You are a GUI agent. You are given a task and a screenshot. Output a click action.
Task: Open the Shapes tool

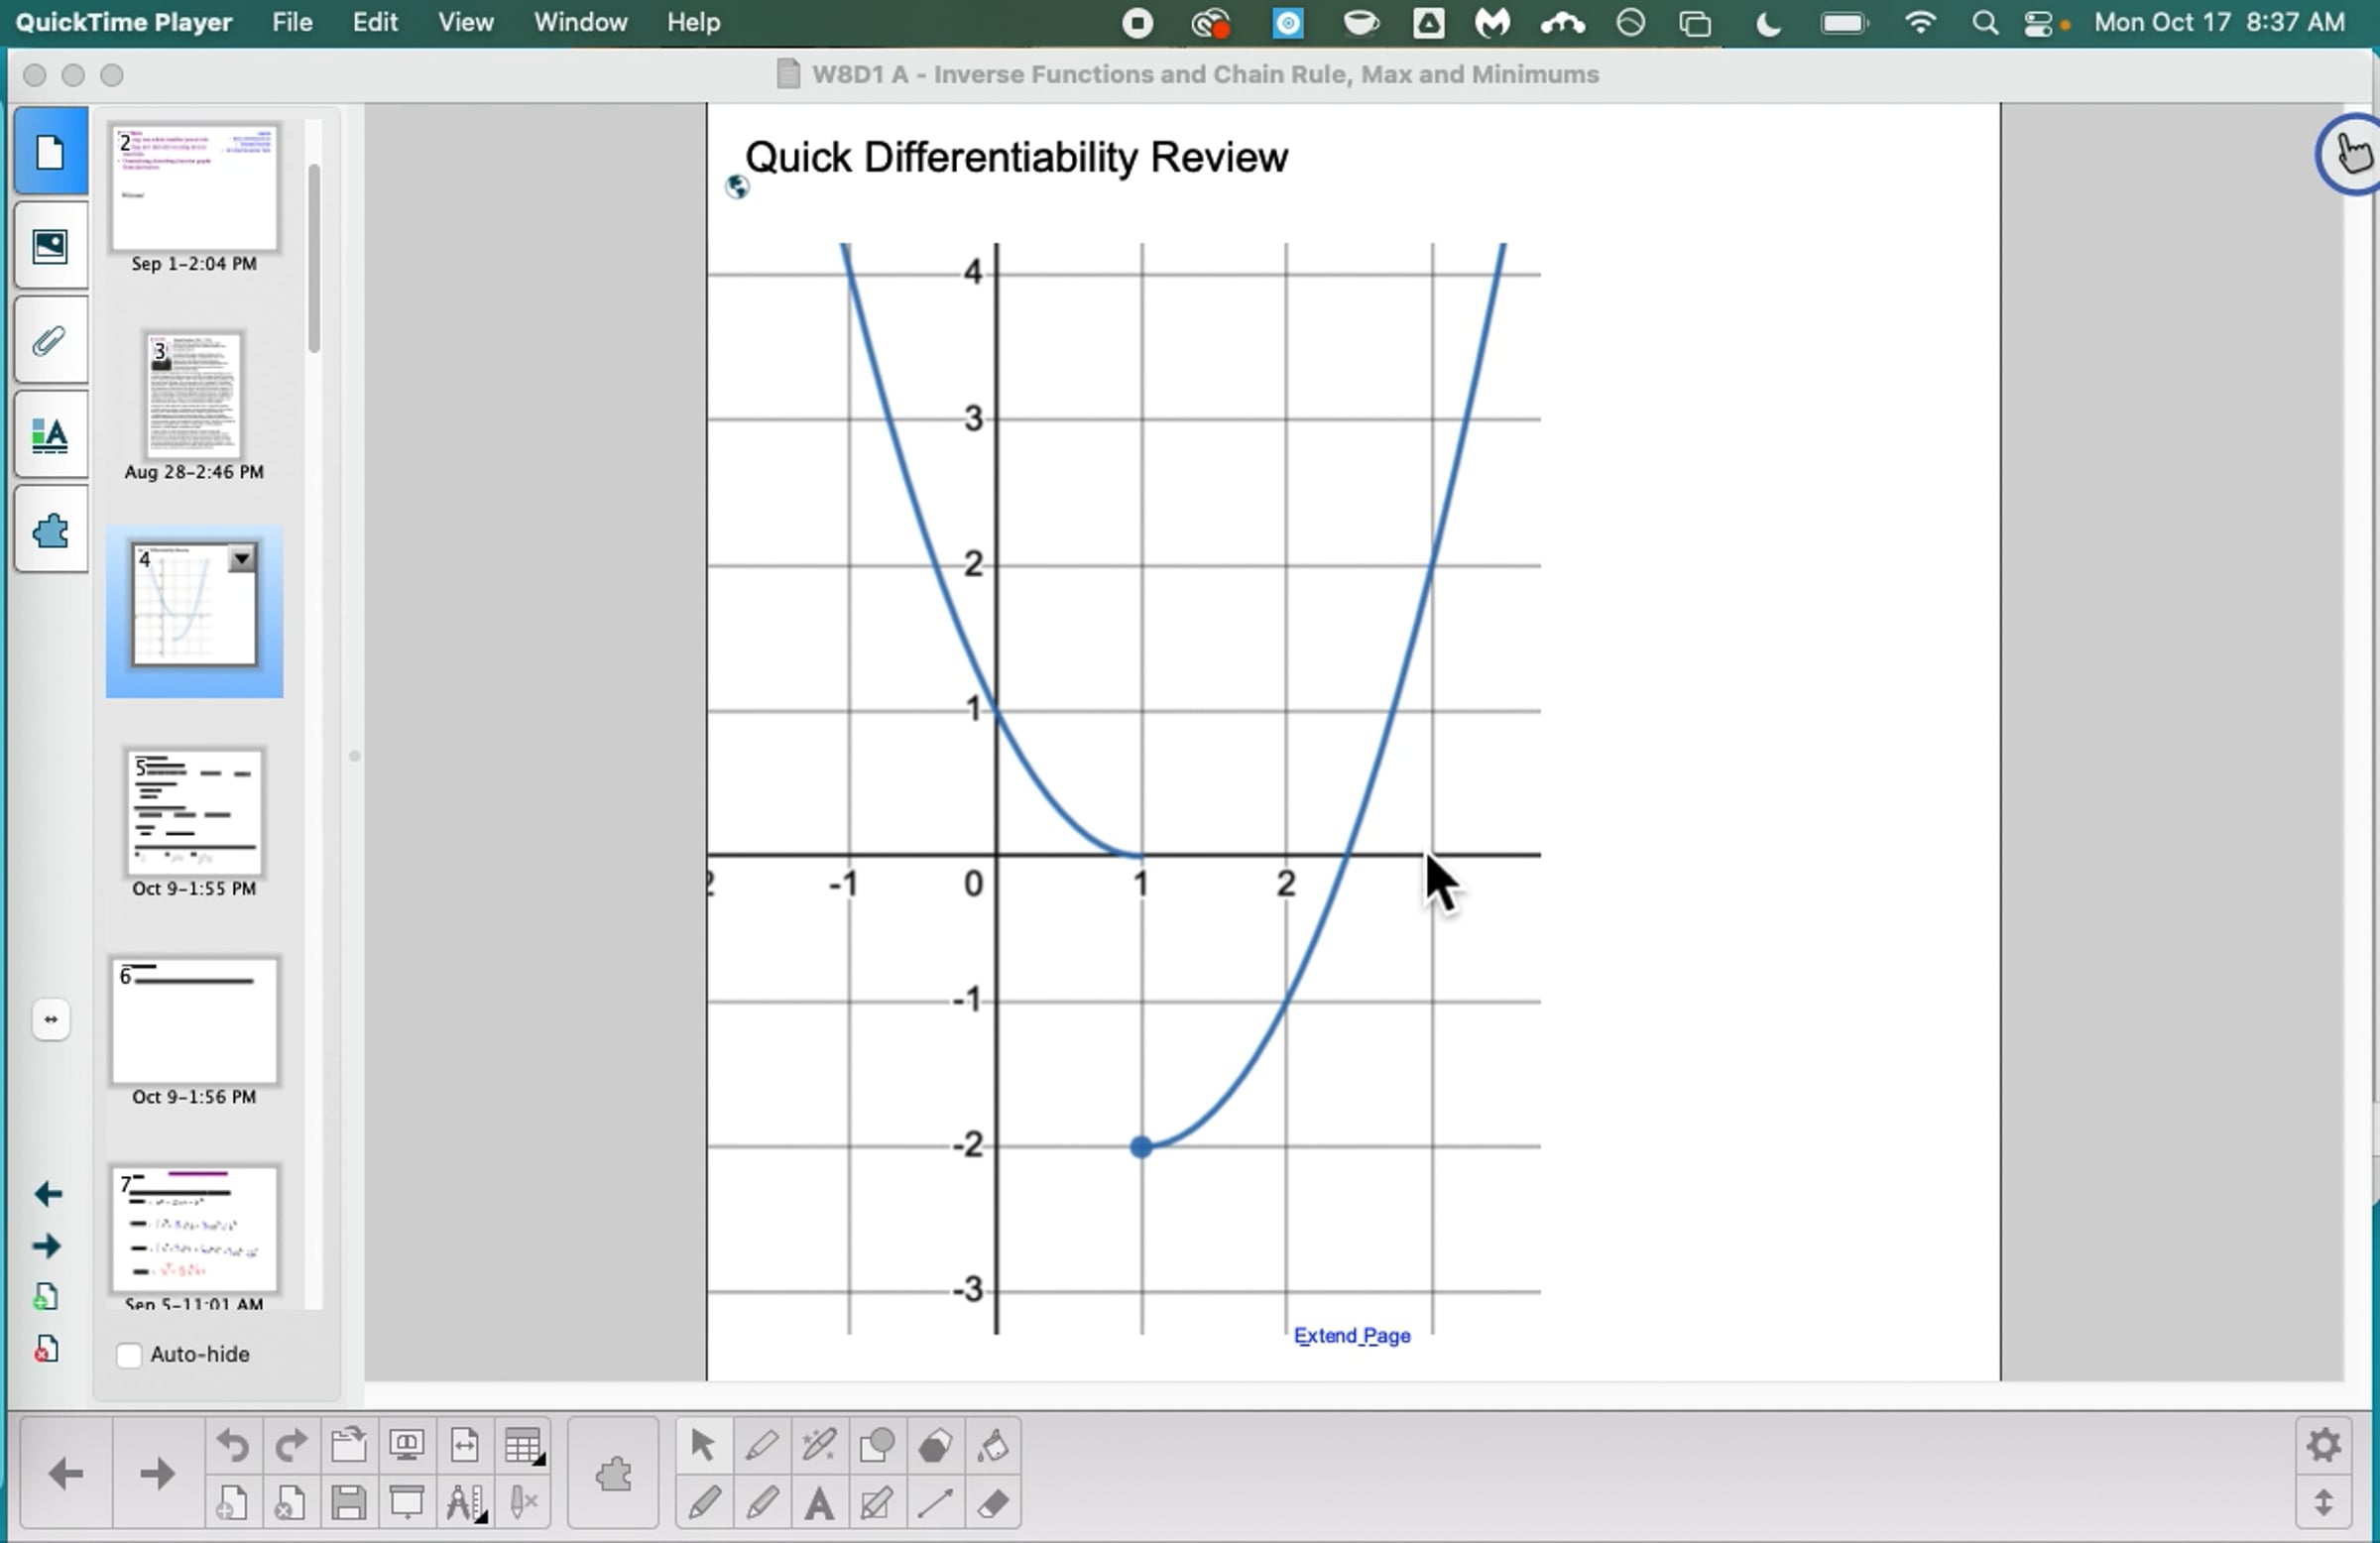tap(877, 1445)
